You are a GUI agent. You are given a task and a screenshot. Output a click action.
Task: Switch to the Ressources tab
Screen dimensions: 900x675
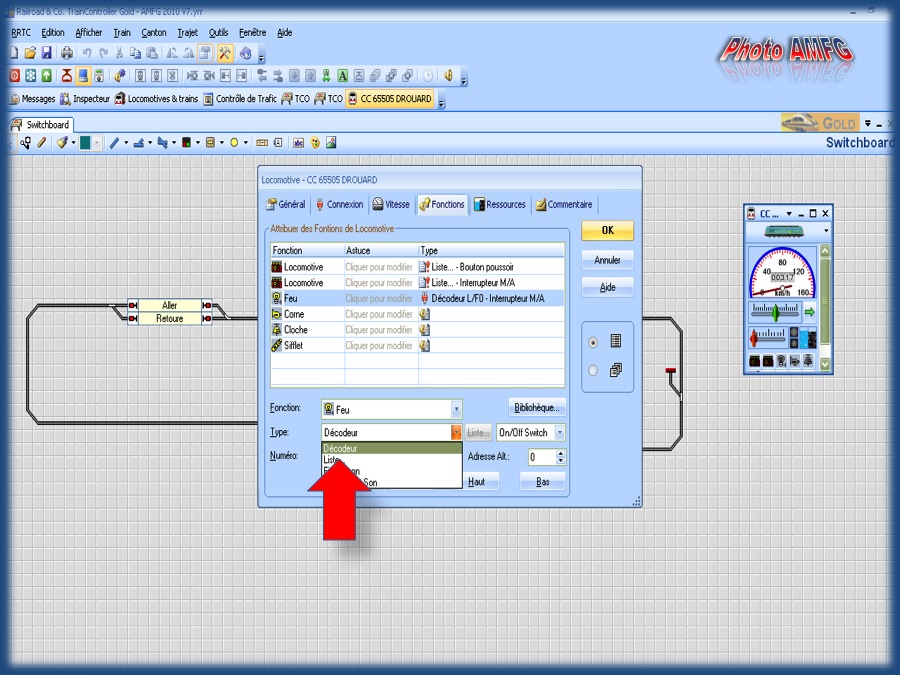click(x=499, y=204)
